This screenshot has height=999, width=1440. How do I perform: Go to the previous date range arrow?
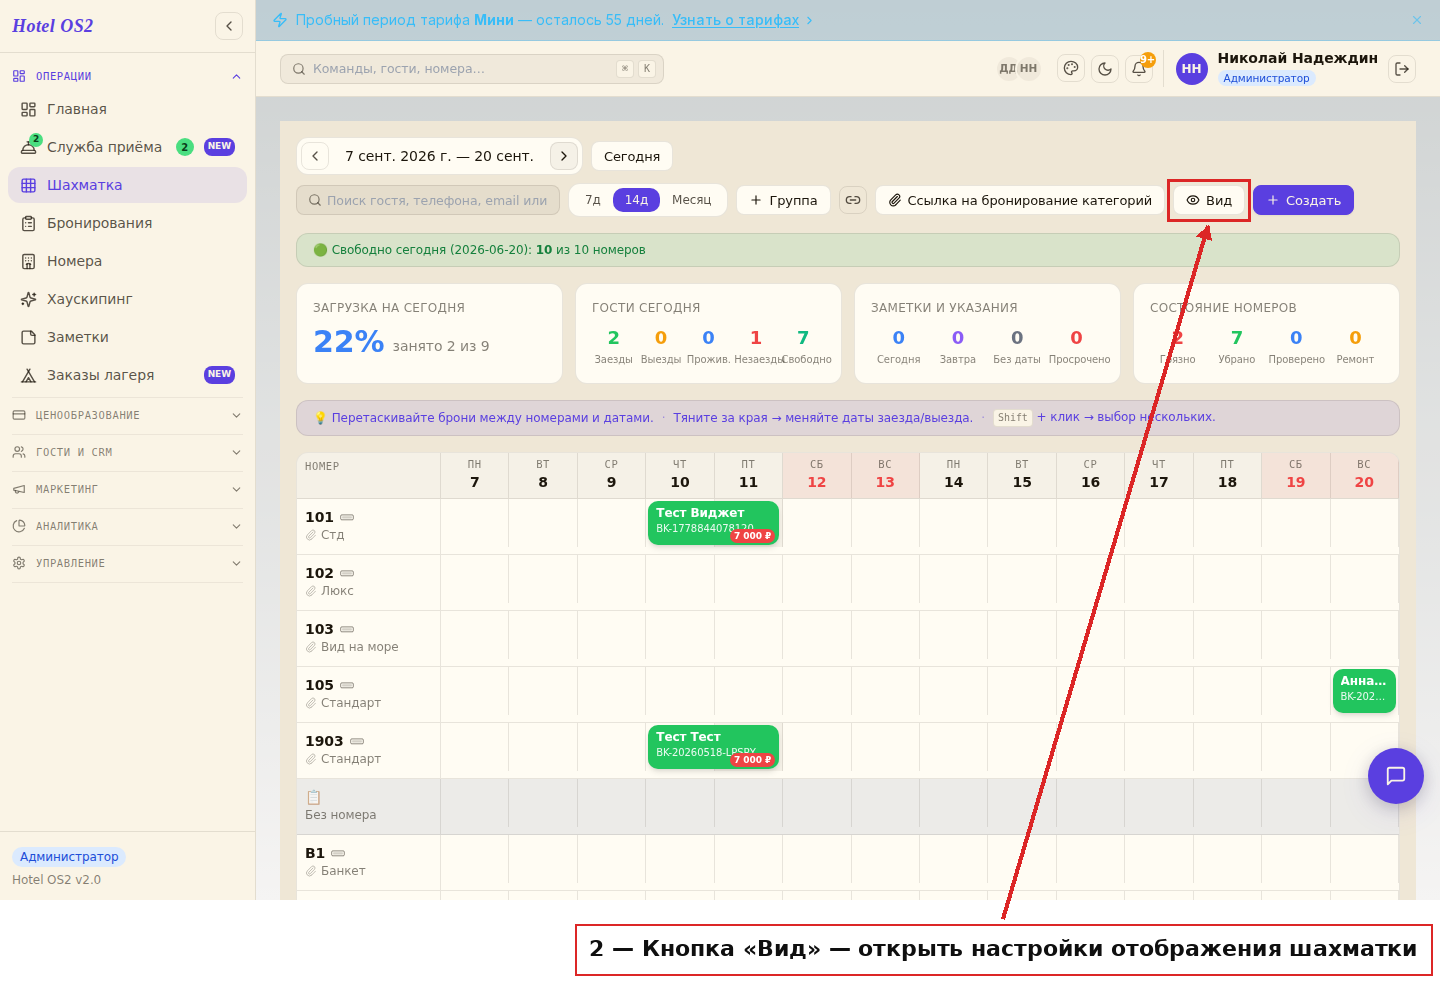pyautogui.click(x=315, y=156)
